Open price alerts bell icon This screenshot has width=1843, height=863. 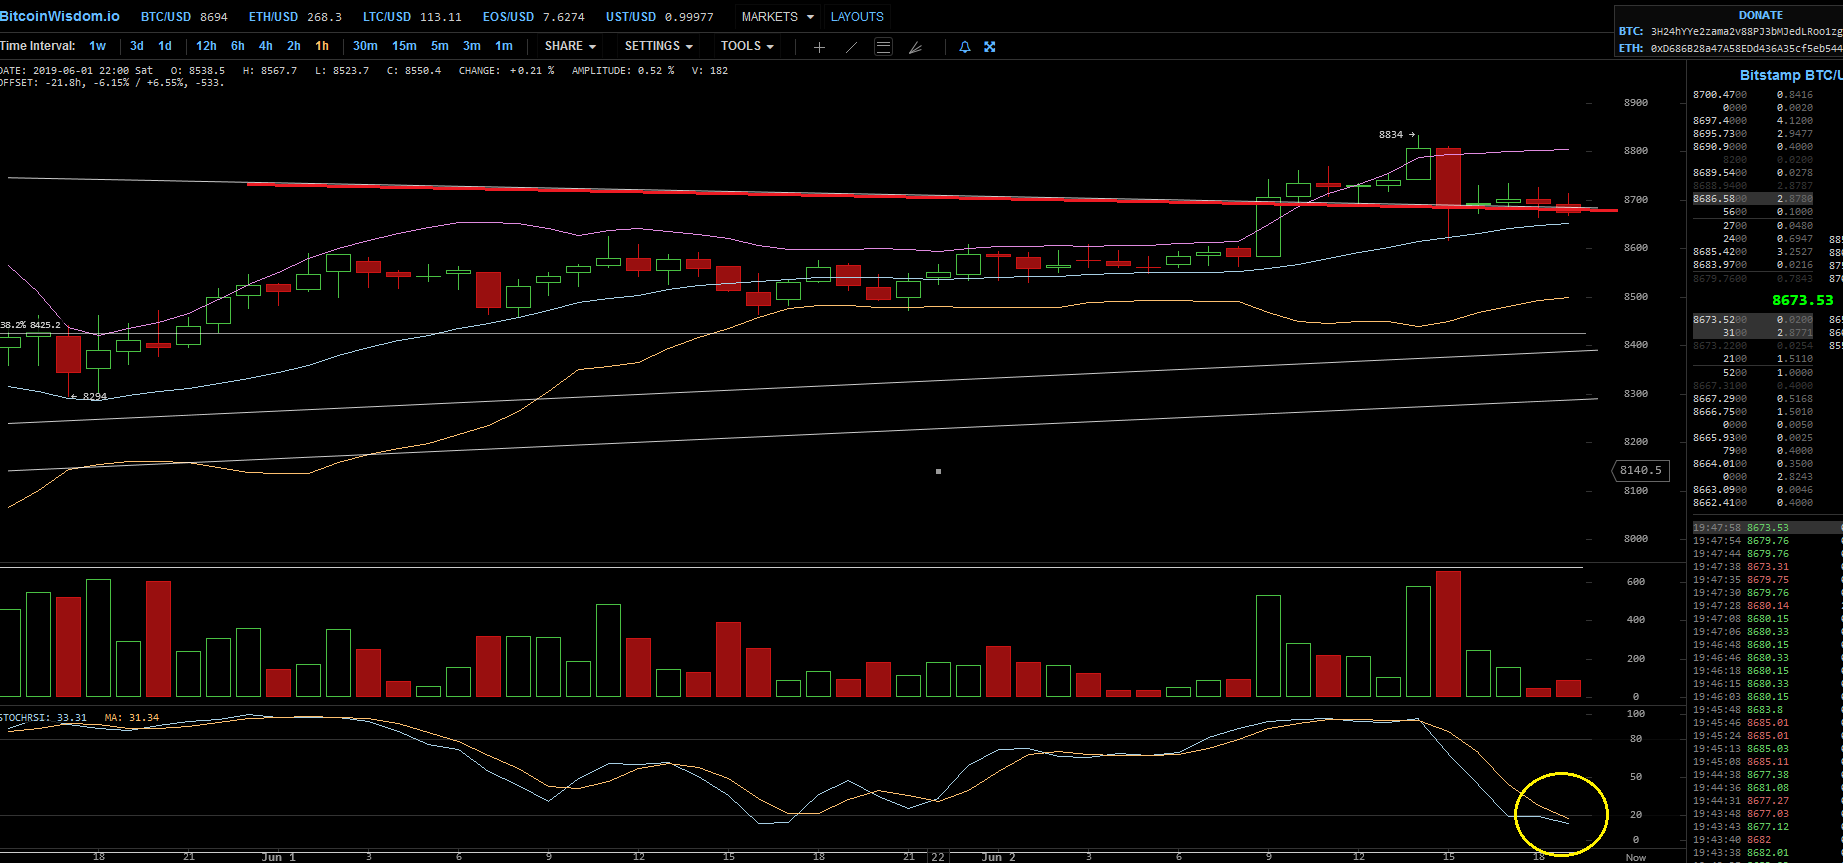965,47
